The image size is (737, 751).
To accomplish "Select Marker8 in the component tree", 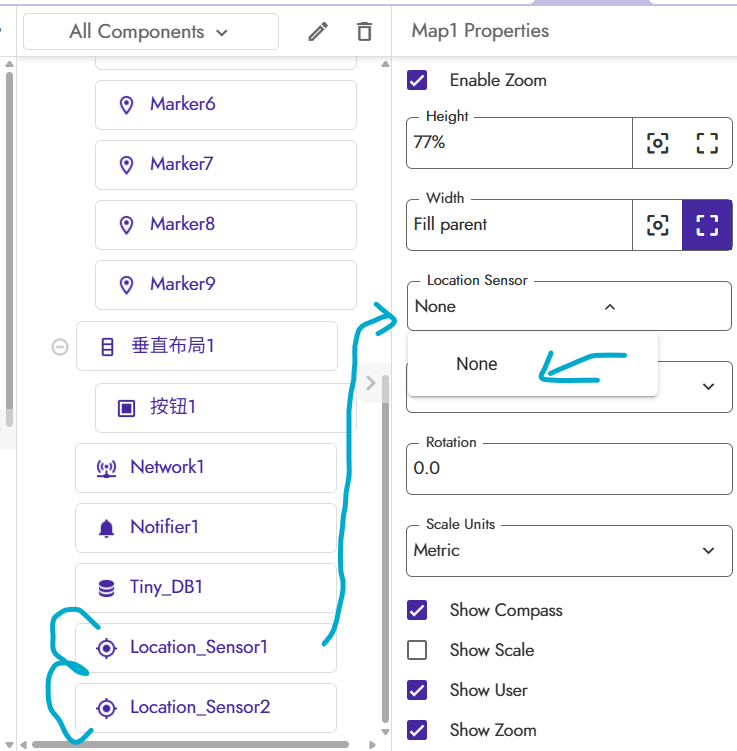I will [x=182, y=224].
